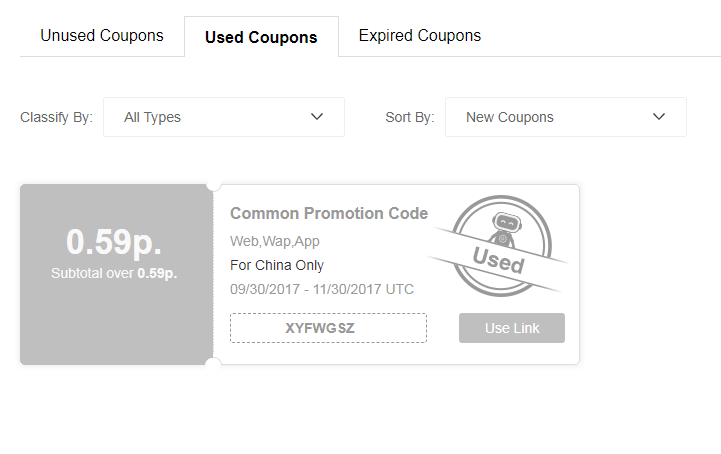Expand the New Coupons sort dropdown
Image resolution: width=721 pixels, height=454 pixels.
click(565, 117)
